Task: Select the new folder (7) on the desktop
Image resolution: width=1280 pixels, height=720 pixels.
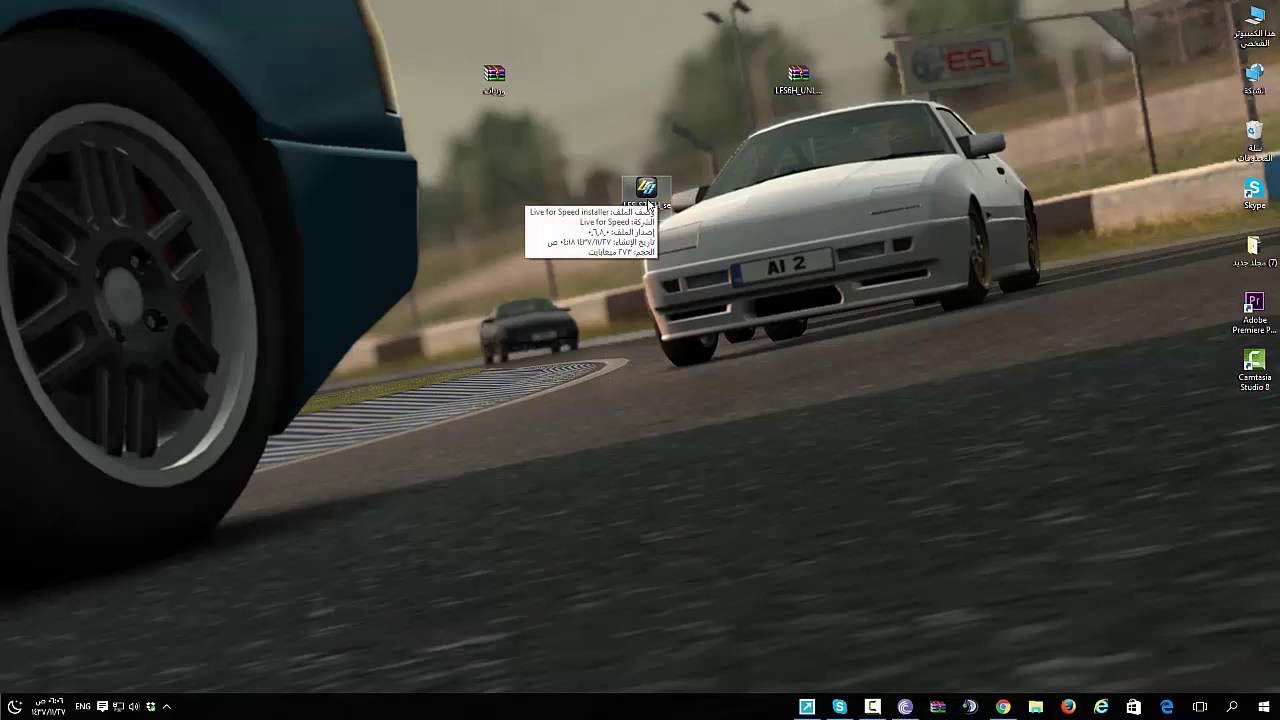Action: click(x=1254, y=251)
